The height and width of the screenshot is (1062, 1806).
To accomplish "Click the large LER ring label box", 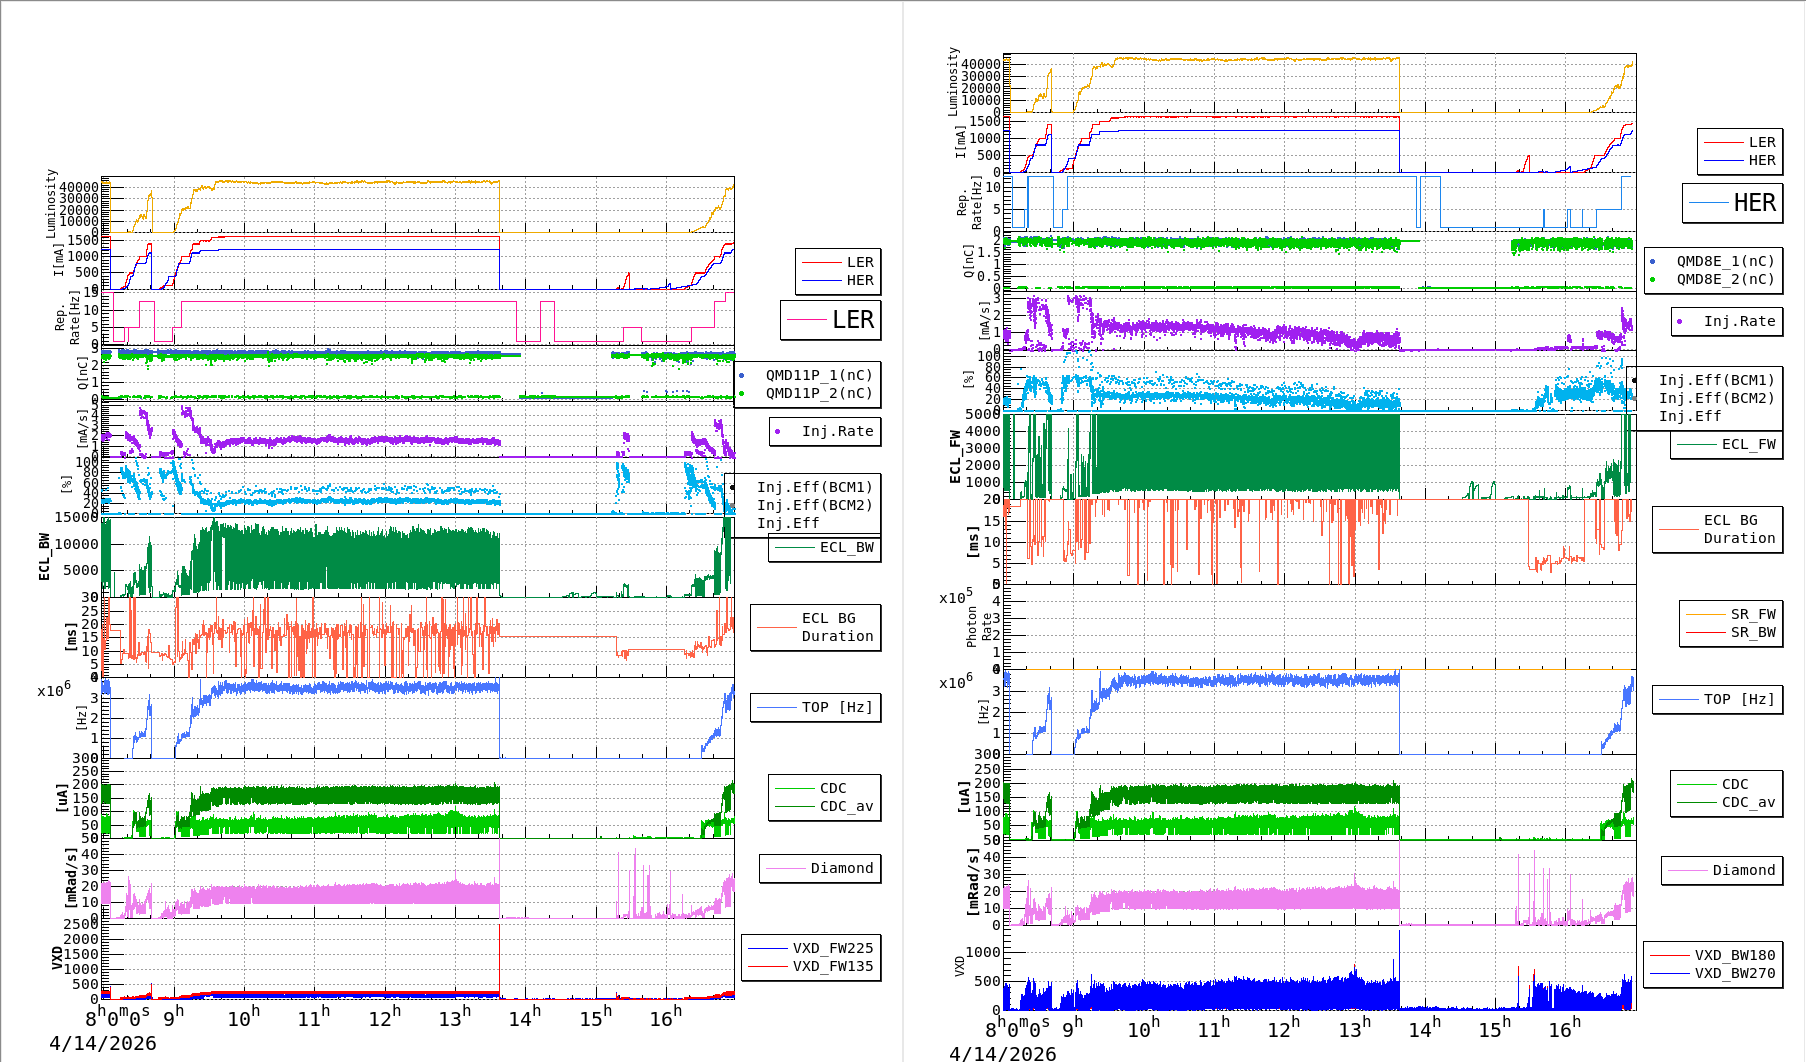I will (x=830, y=320).
